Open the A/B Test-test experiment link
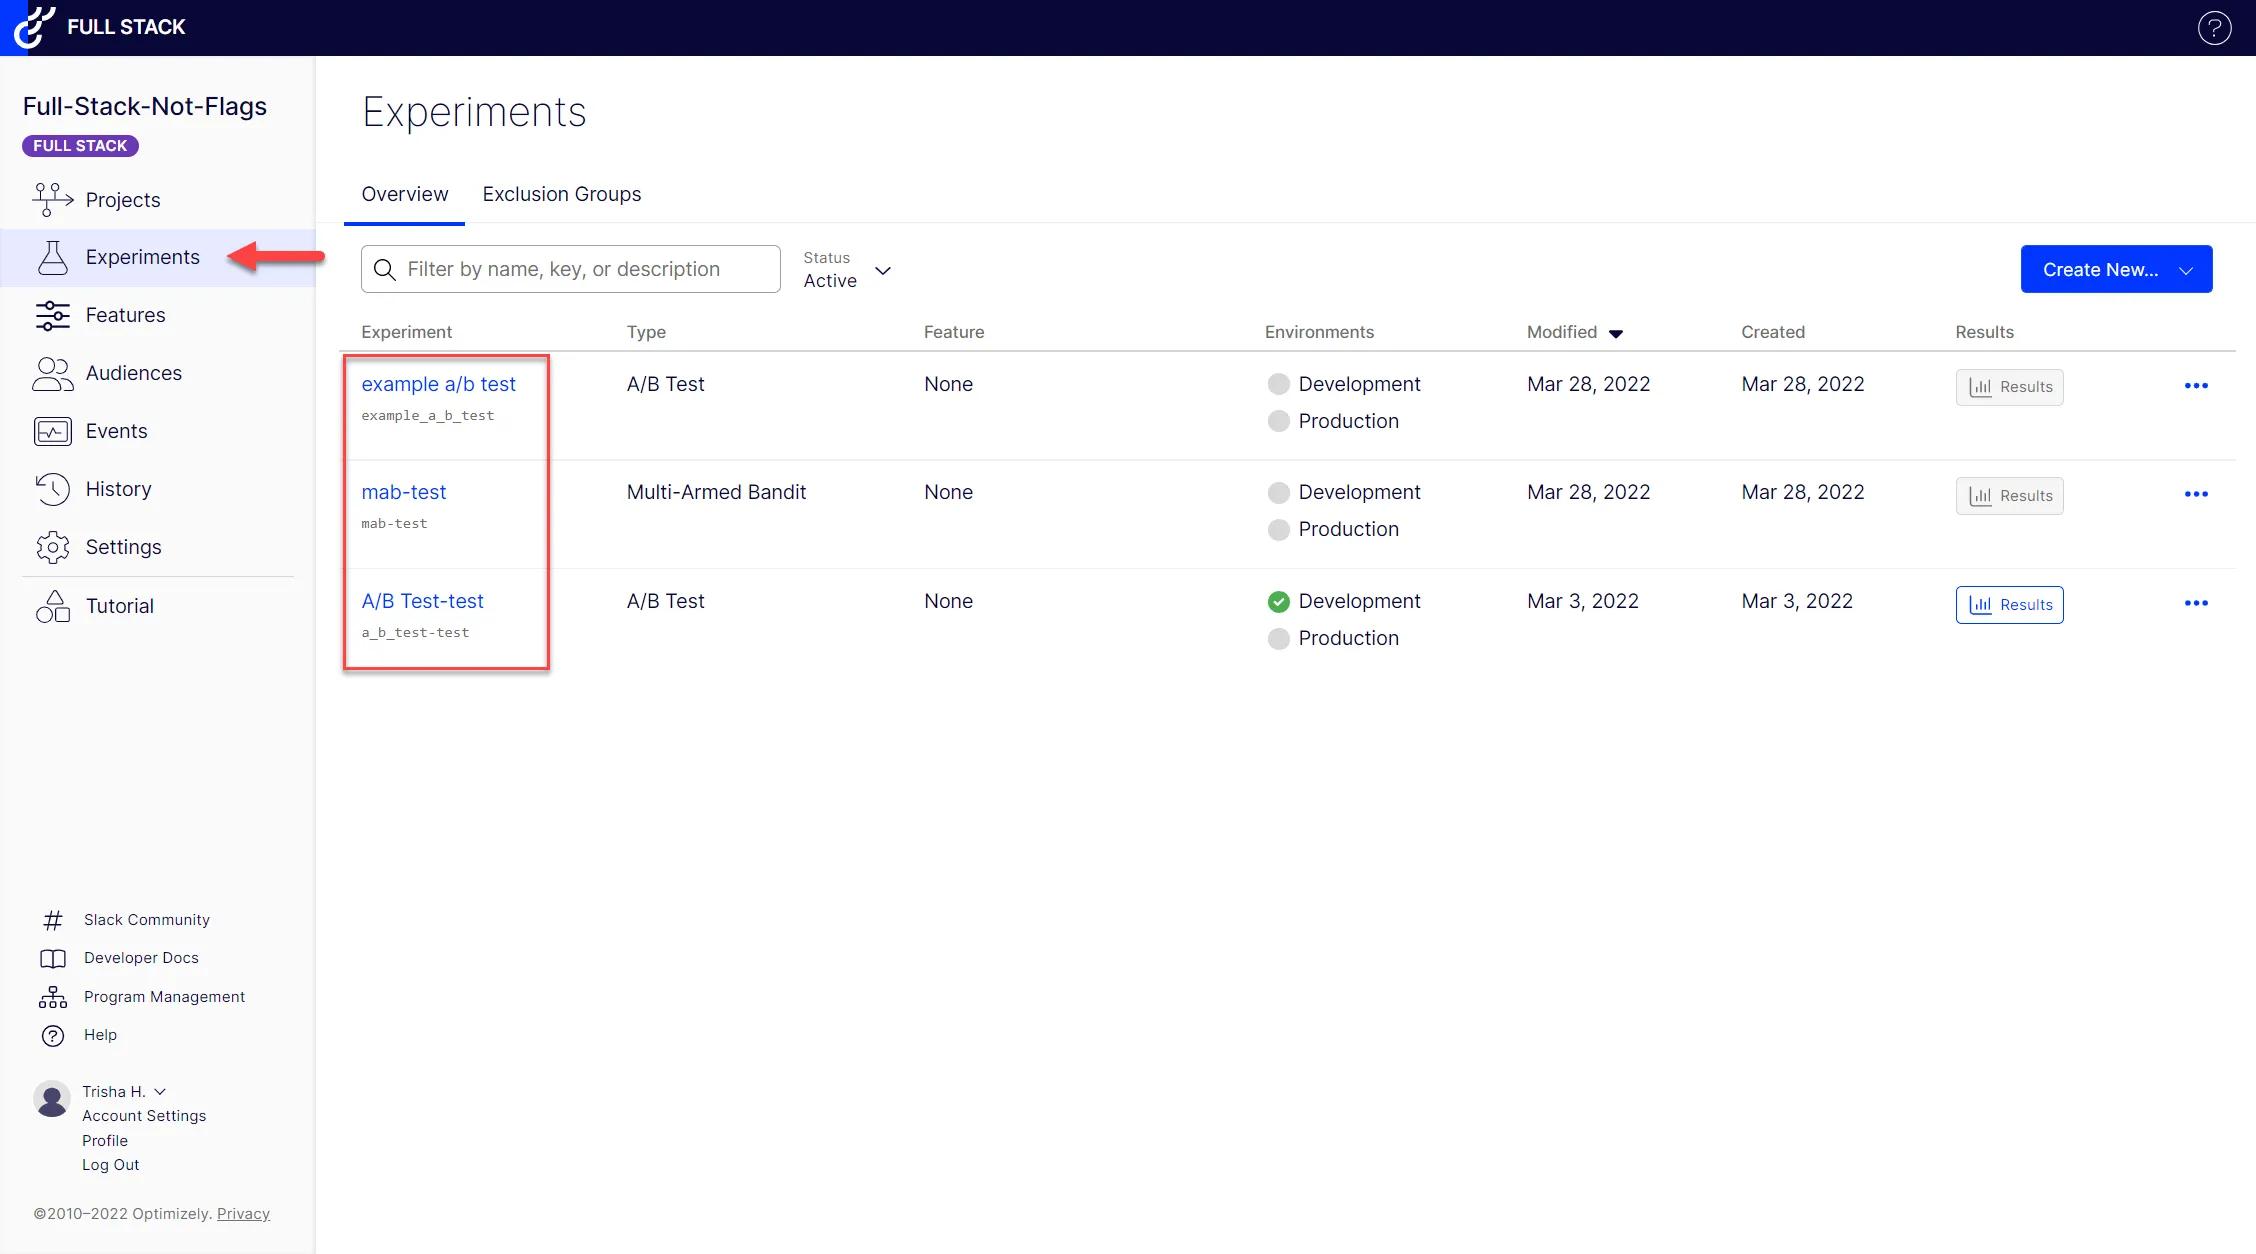This screenshot has height=1254, width=2256. 422,601
